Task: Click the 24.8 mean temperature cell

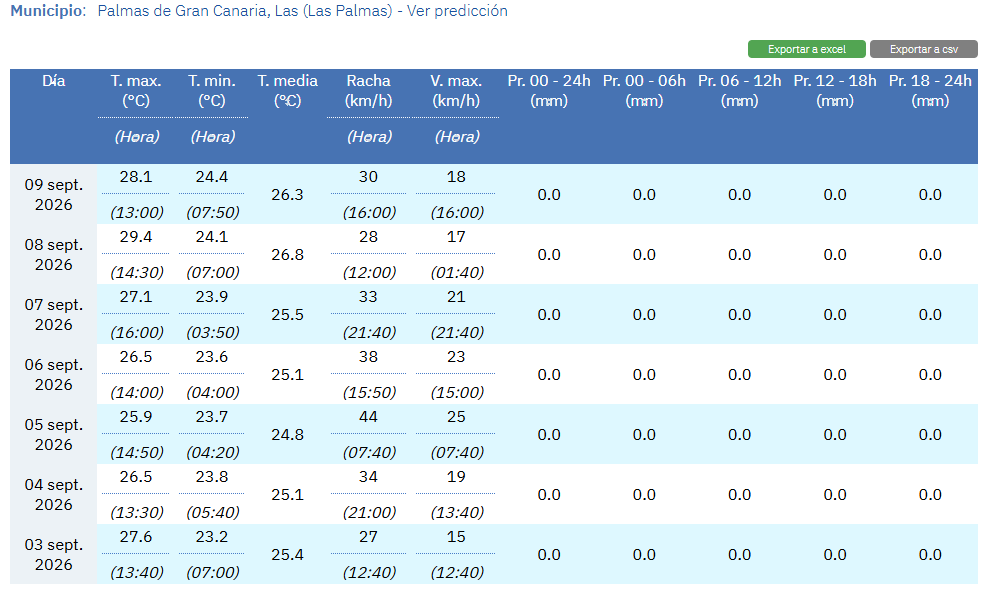Action: coord(288,435)
